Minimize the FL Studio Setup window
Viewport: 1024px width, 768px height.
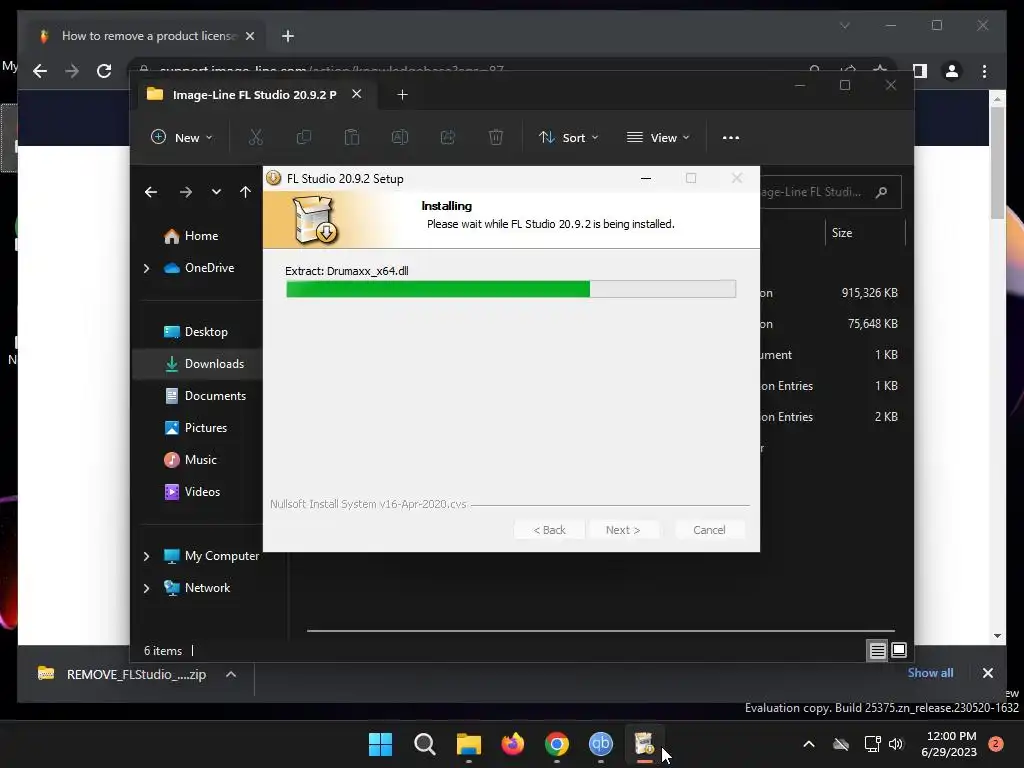[646, 178]
